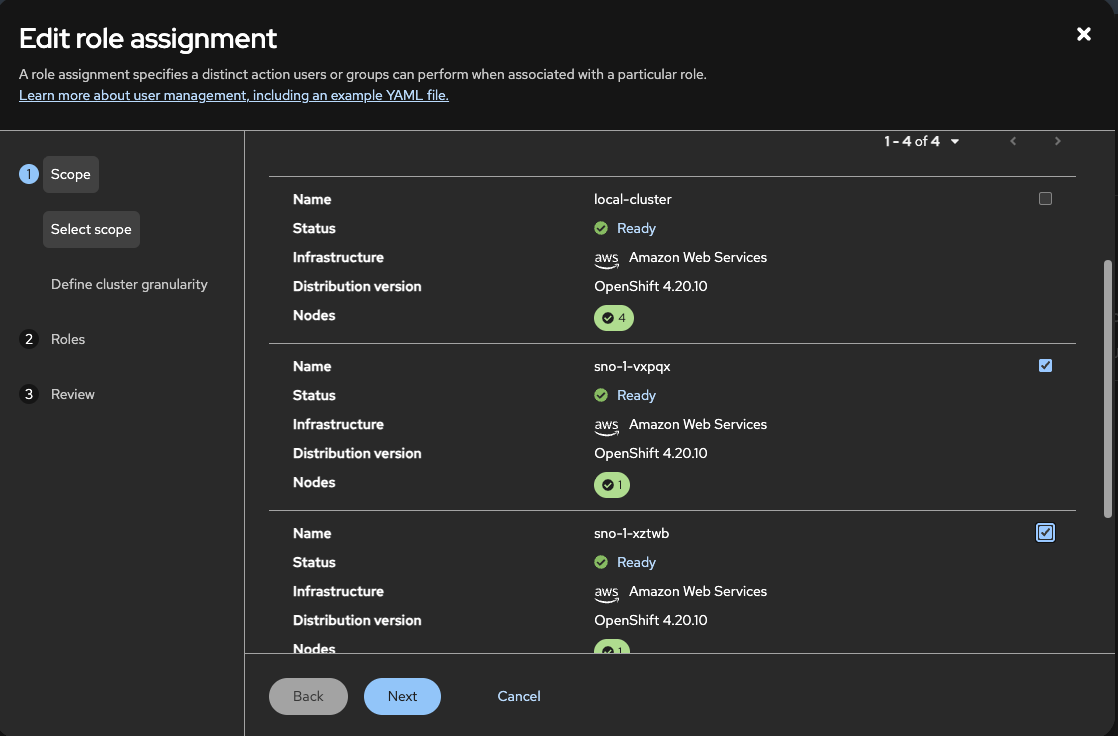This screenshot has height=736, width=1118.
Task: Select the local-cluster checkbox
Action: click(x=1045, y=199)
